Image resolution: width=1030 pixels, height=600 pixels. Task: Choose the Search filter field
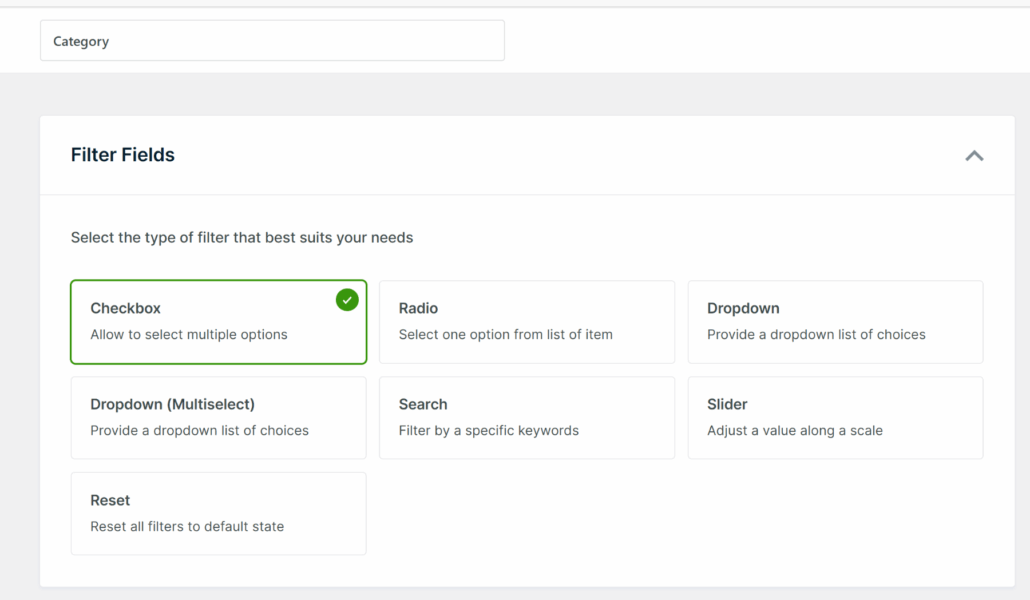pos(527,417)
